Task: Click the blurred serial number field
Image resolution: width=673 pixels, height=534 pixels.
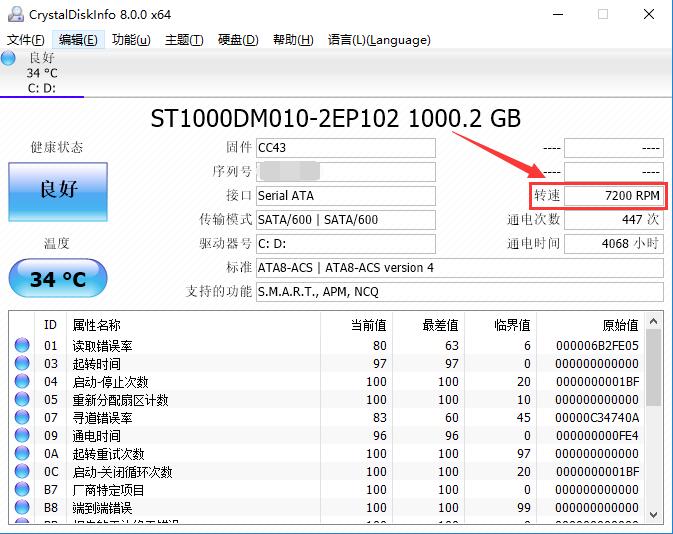Action: tap(346, 172)
